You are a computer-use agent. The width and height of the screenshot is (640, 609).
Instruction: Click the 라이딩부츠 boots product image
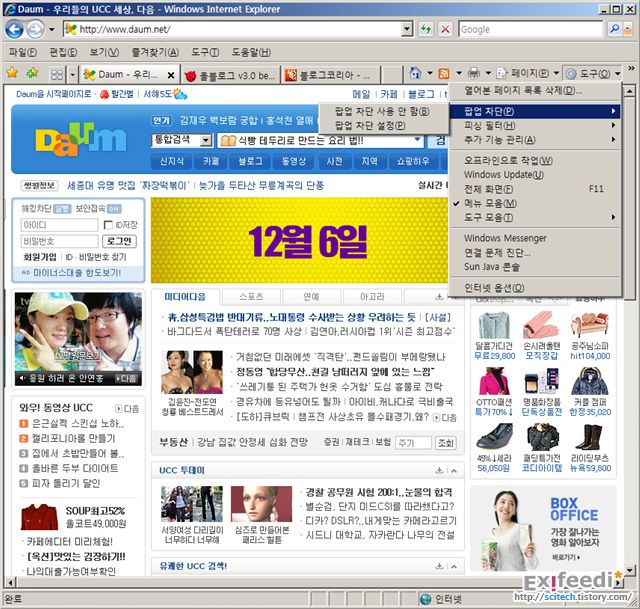pos(590,437)
